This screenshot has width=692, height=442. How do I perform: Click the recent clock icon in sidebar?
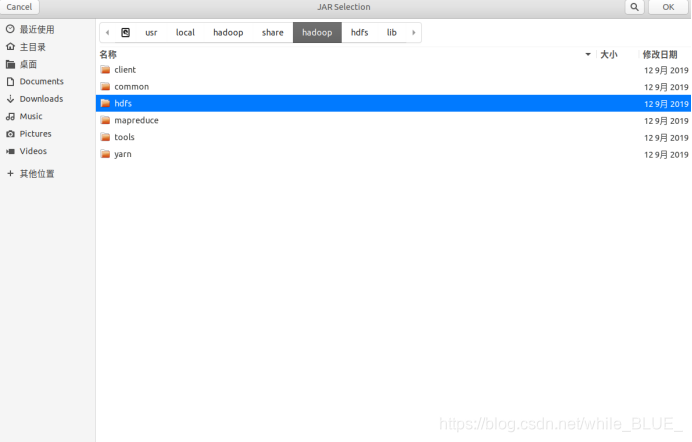(10, 29)
